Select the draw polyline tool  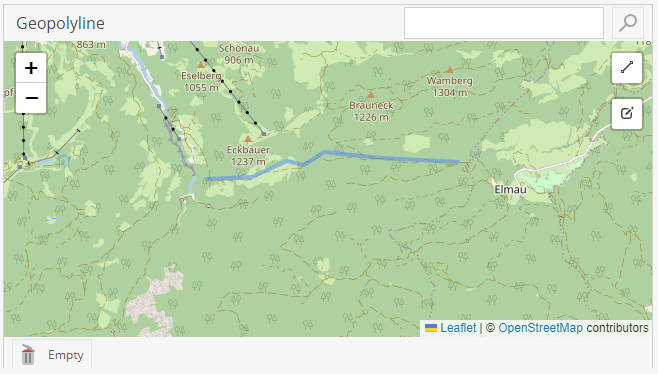627,68
